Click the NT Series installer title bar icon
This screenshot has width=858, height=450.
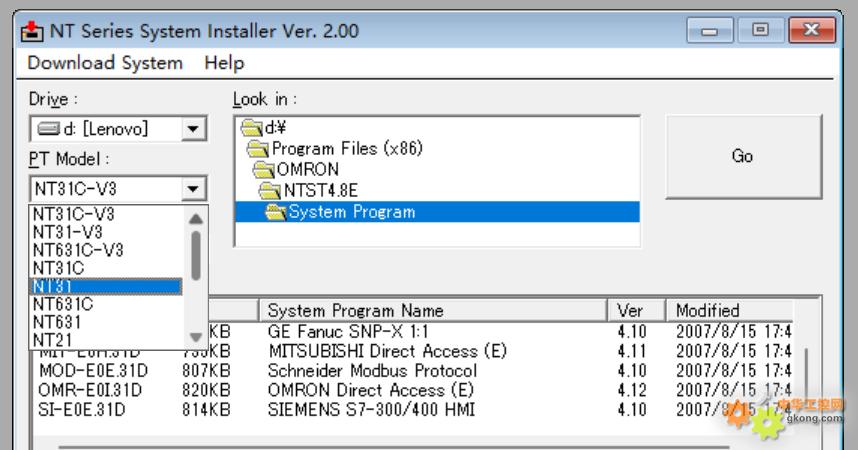(x=30, y=32)
